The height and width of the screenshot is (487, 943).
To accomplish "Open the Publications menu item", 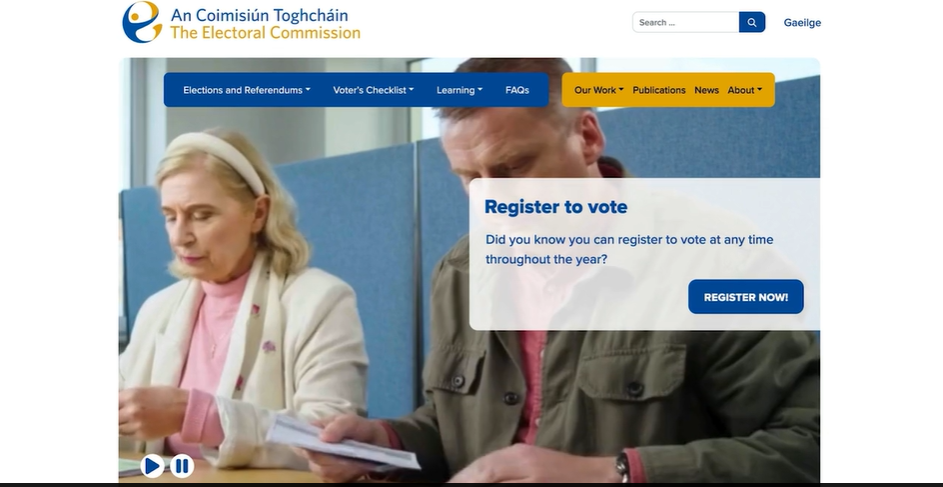I will tap(659, 90).
